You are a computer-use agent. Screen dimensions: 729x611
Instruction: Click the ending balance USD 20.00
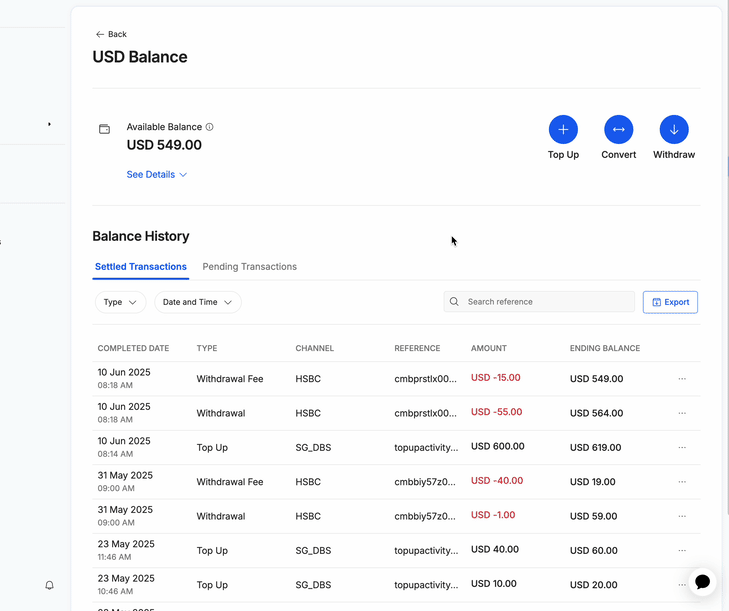[594, 585]
